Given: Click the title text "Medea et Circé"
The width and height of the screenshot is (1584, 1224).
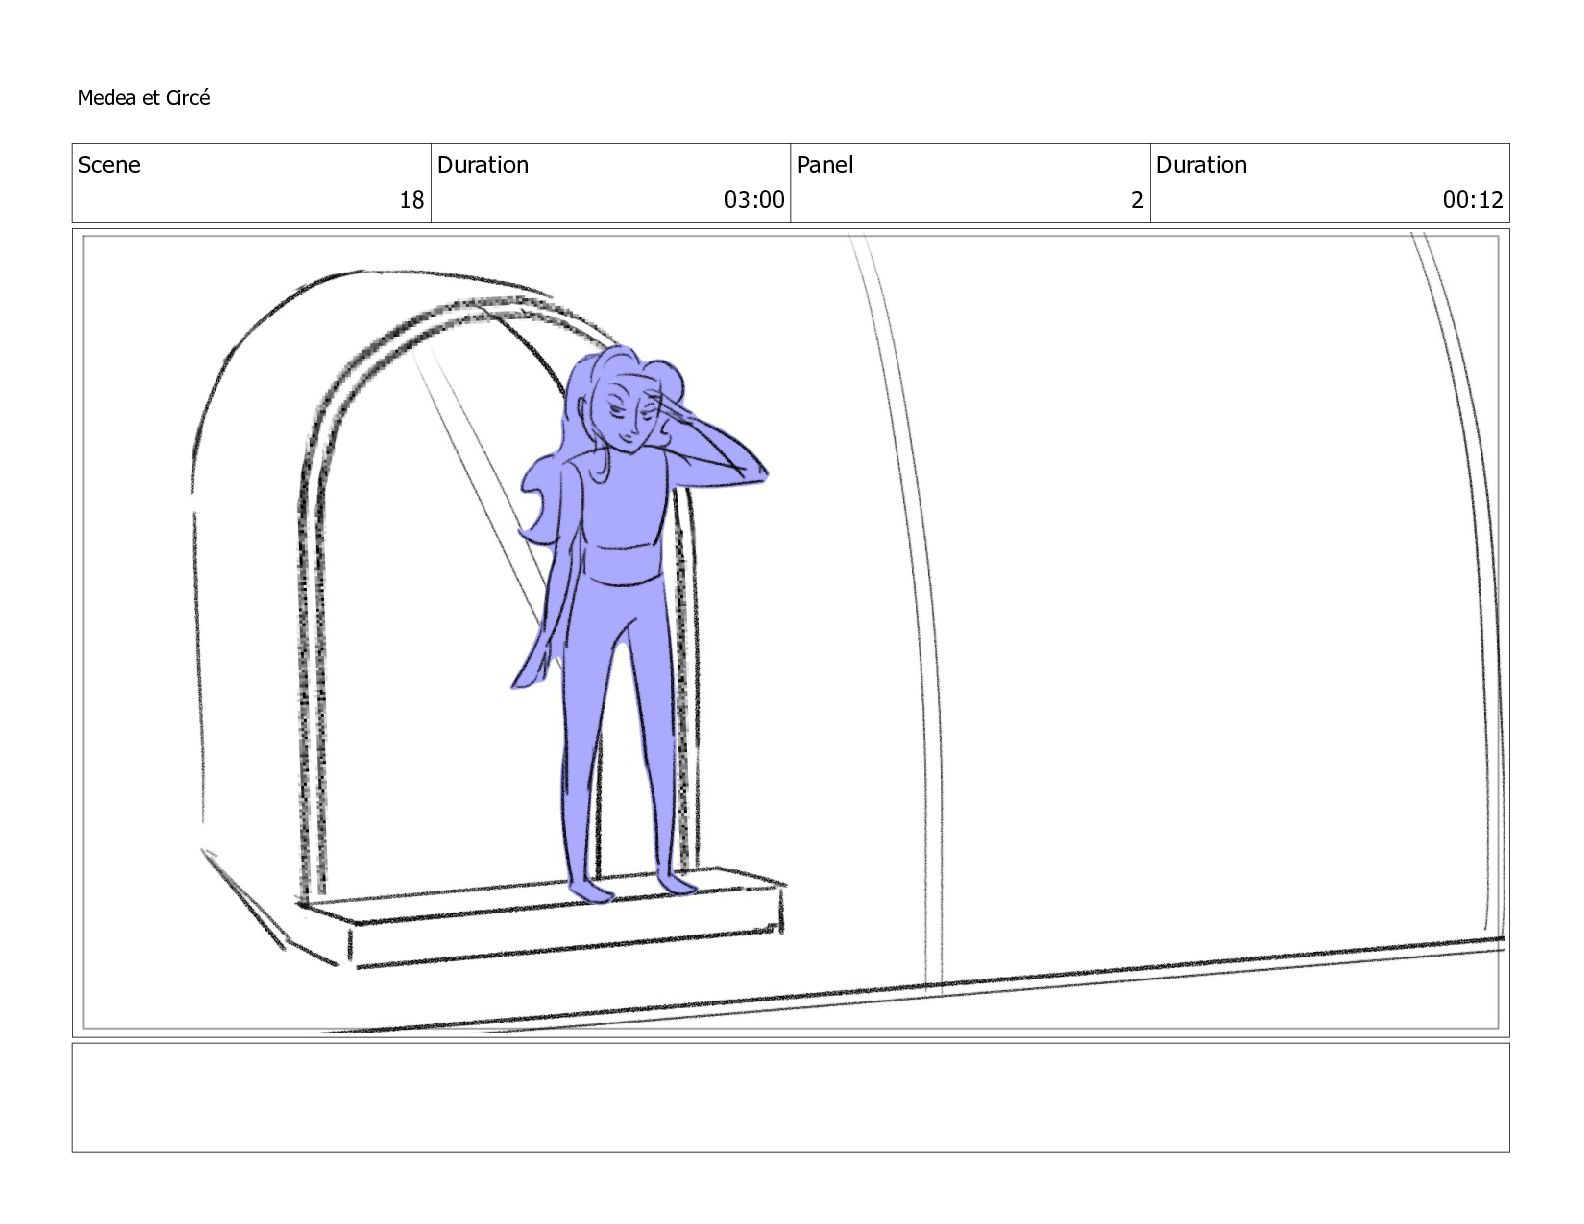Looking at the screenshot, I should point(144,98).
